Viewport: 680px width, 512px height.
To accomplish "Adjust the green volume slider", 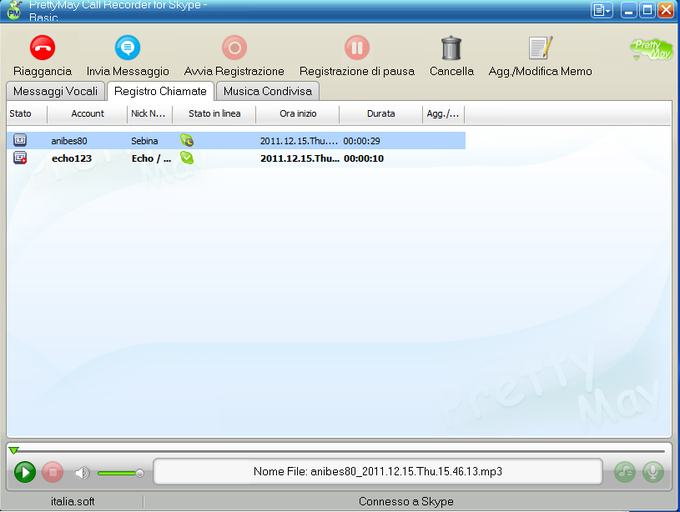I will 121,473.
